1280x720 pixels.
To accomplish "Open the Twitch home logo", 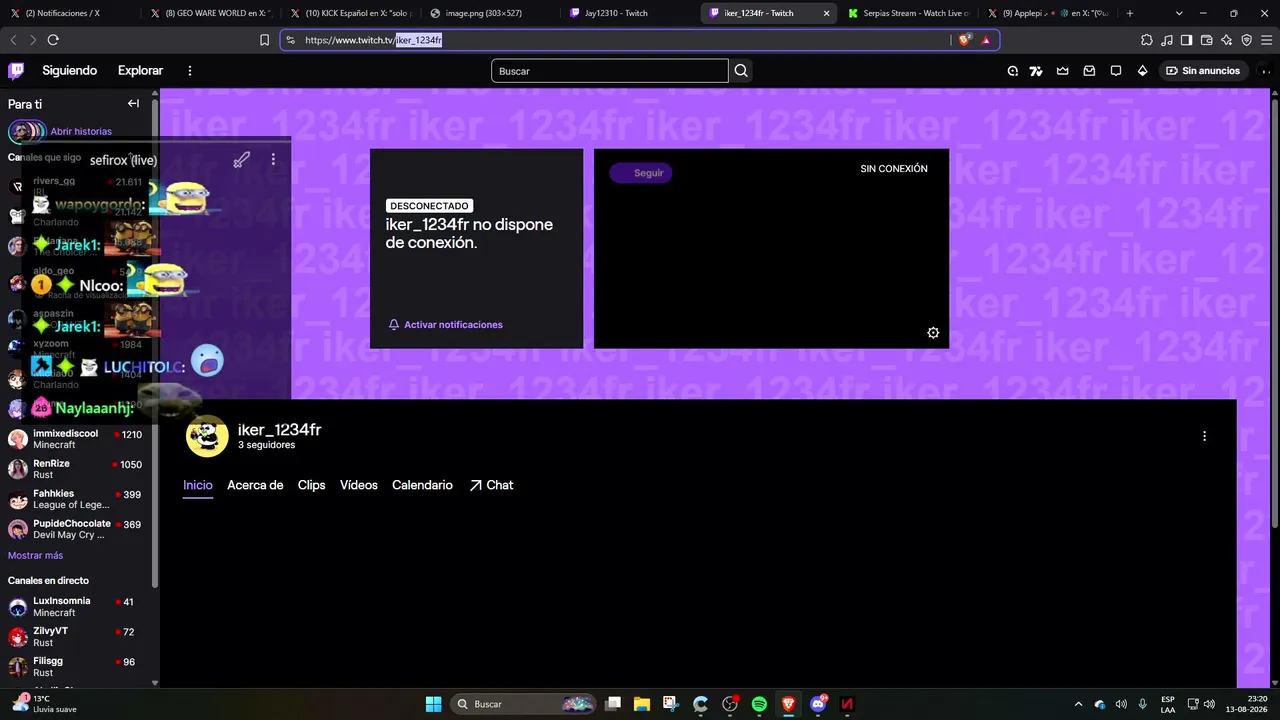I will click(16, 70).
